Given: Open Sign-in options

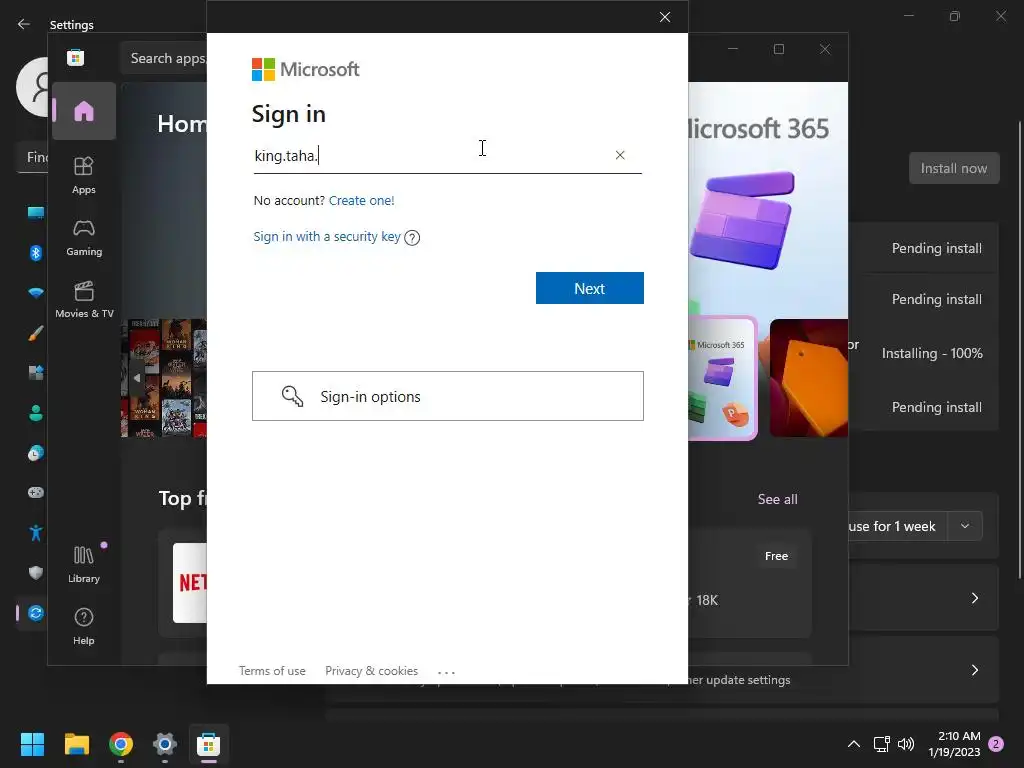Looking at the screenshot, I should click(447, 396).
